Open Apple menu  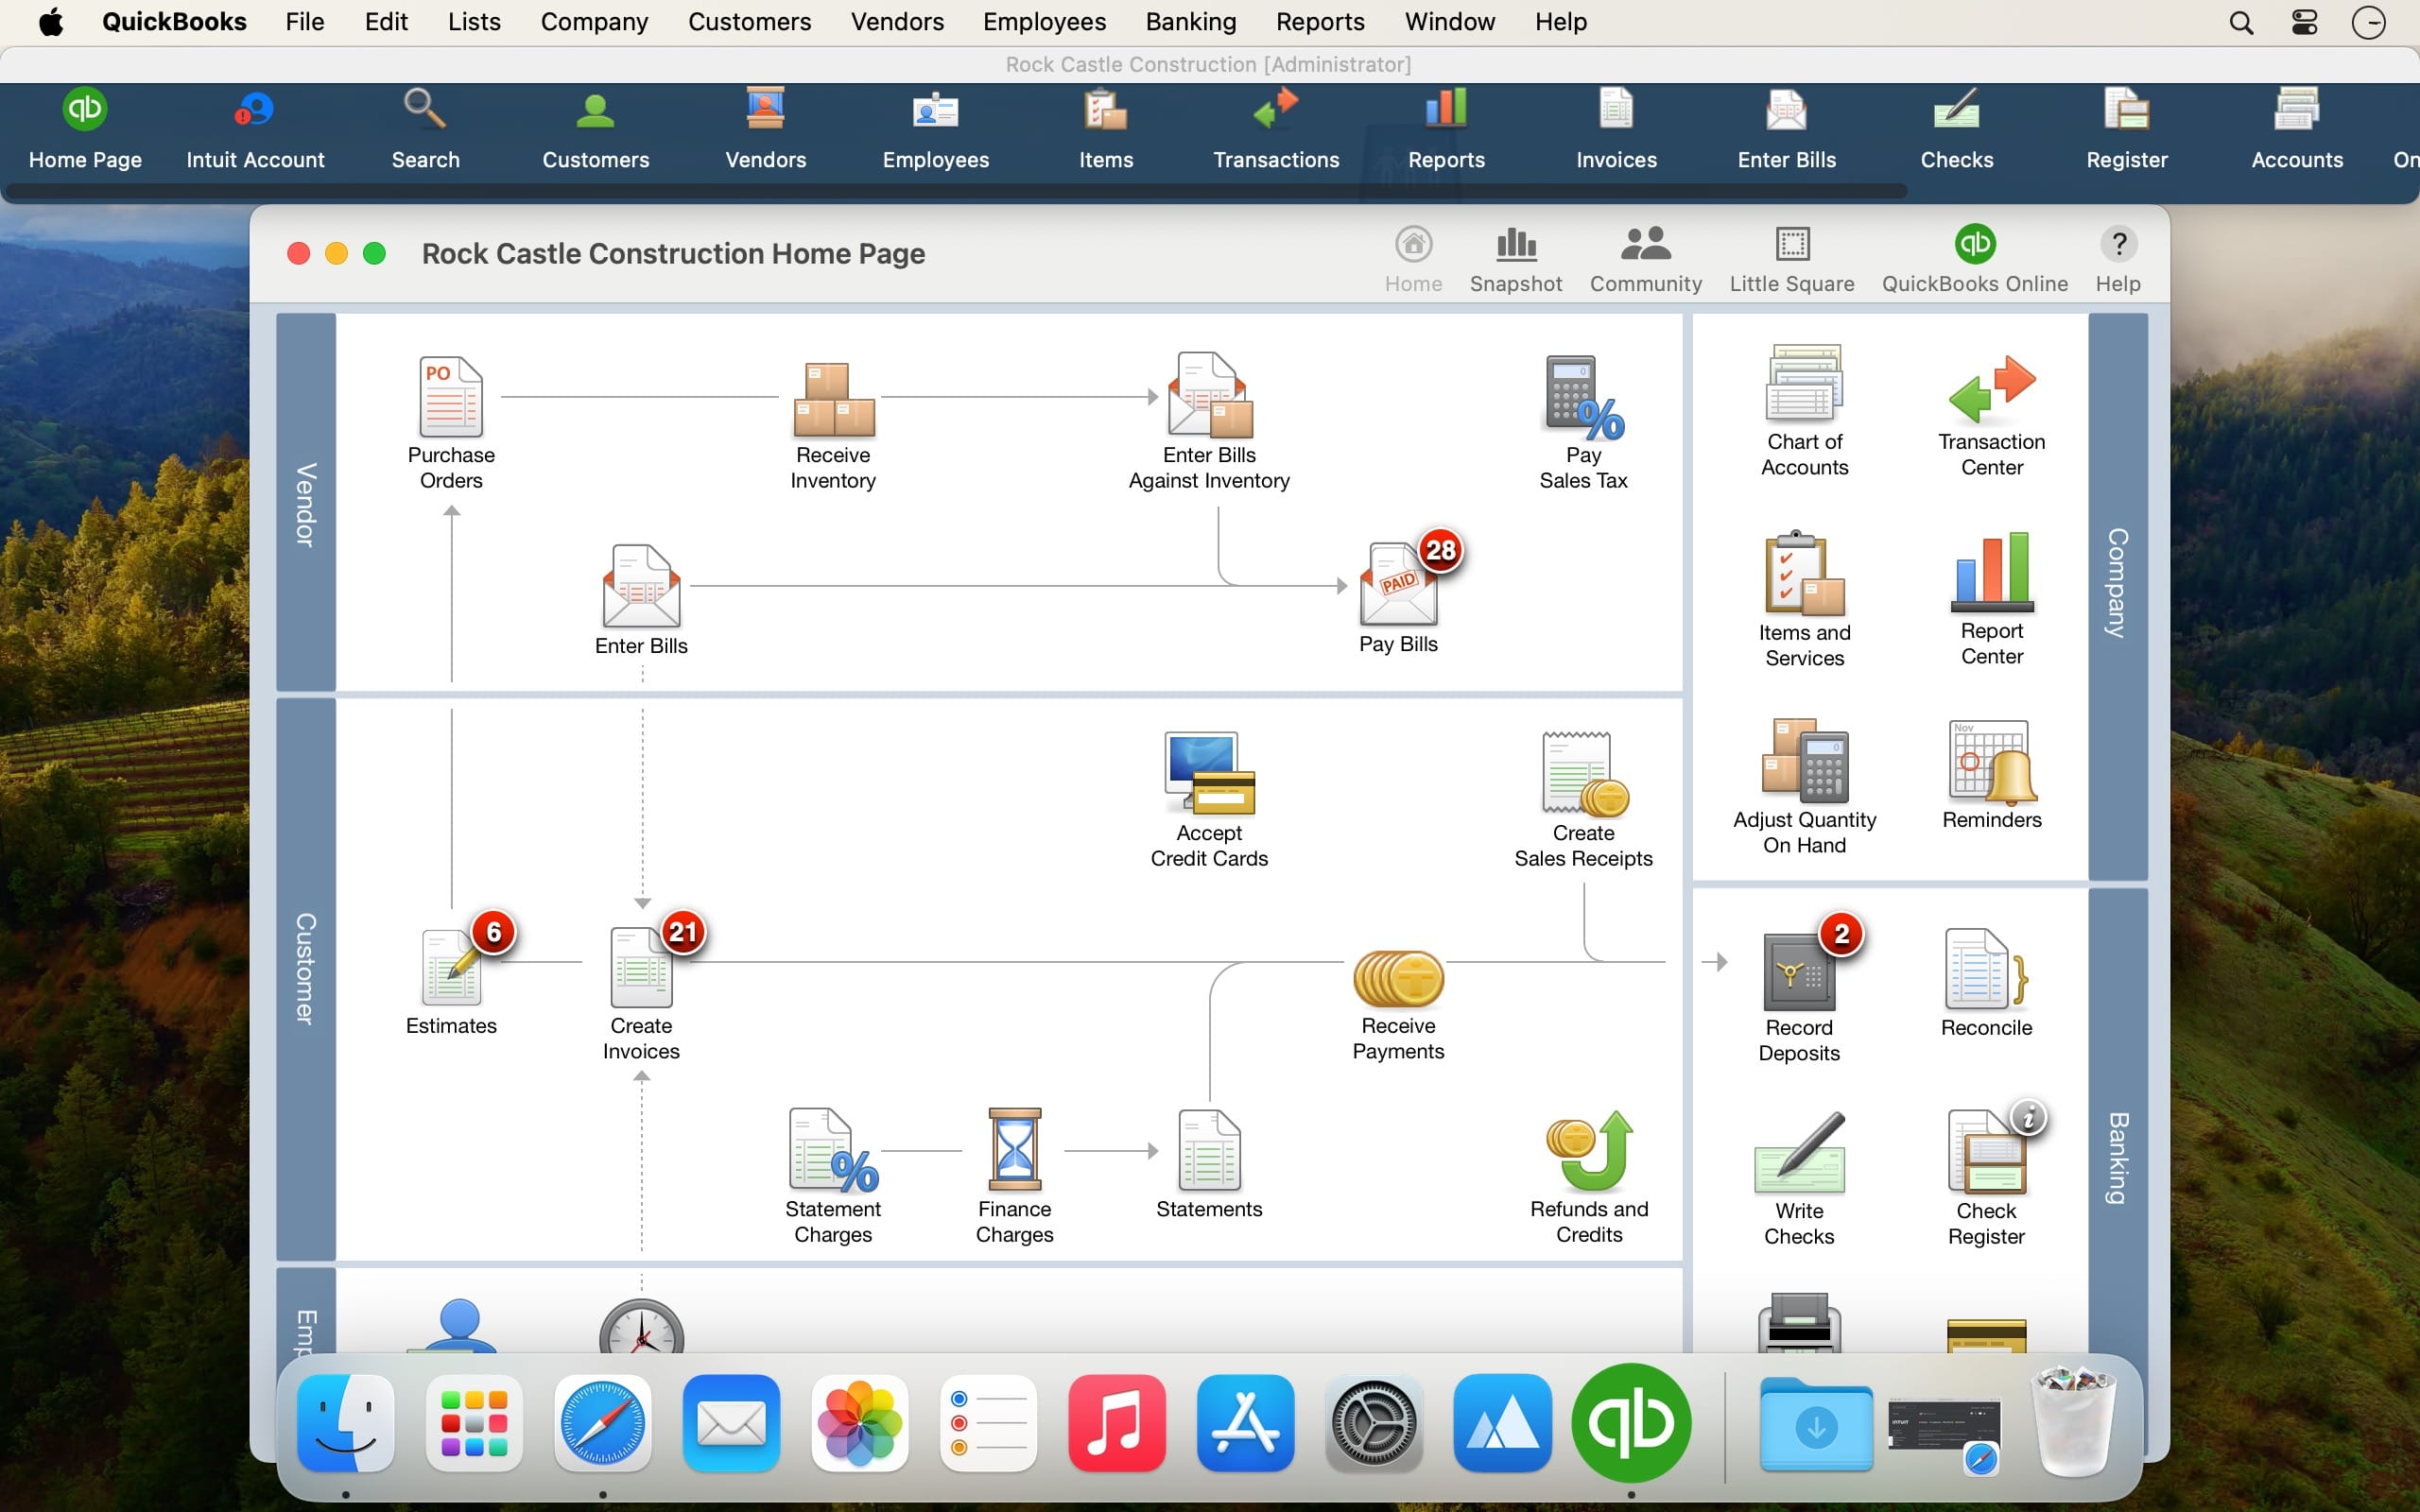51,22
